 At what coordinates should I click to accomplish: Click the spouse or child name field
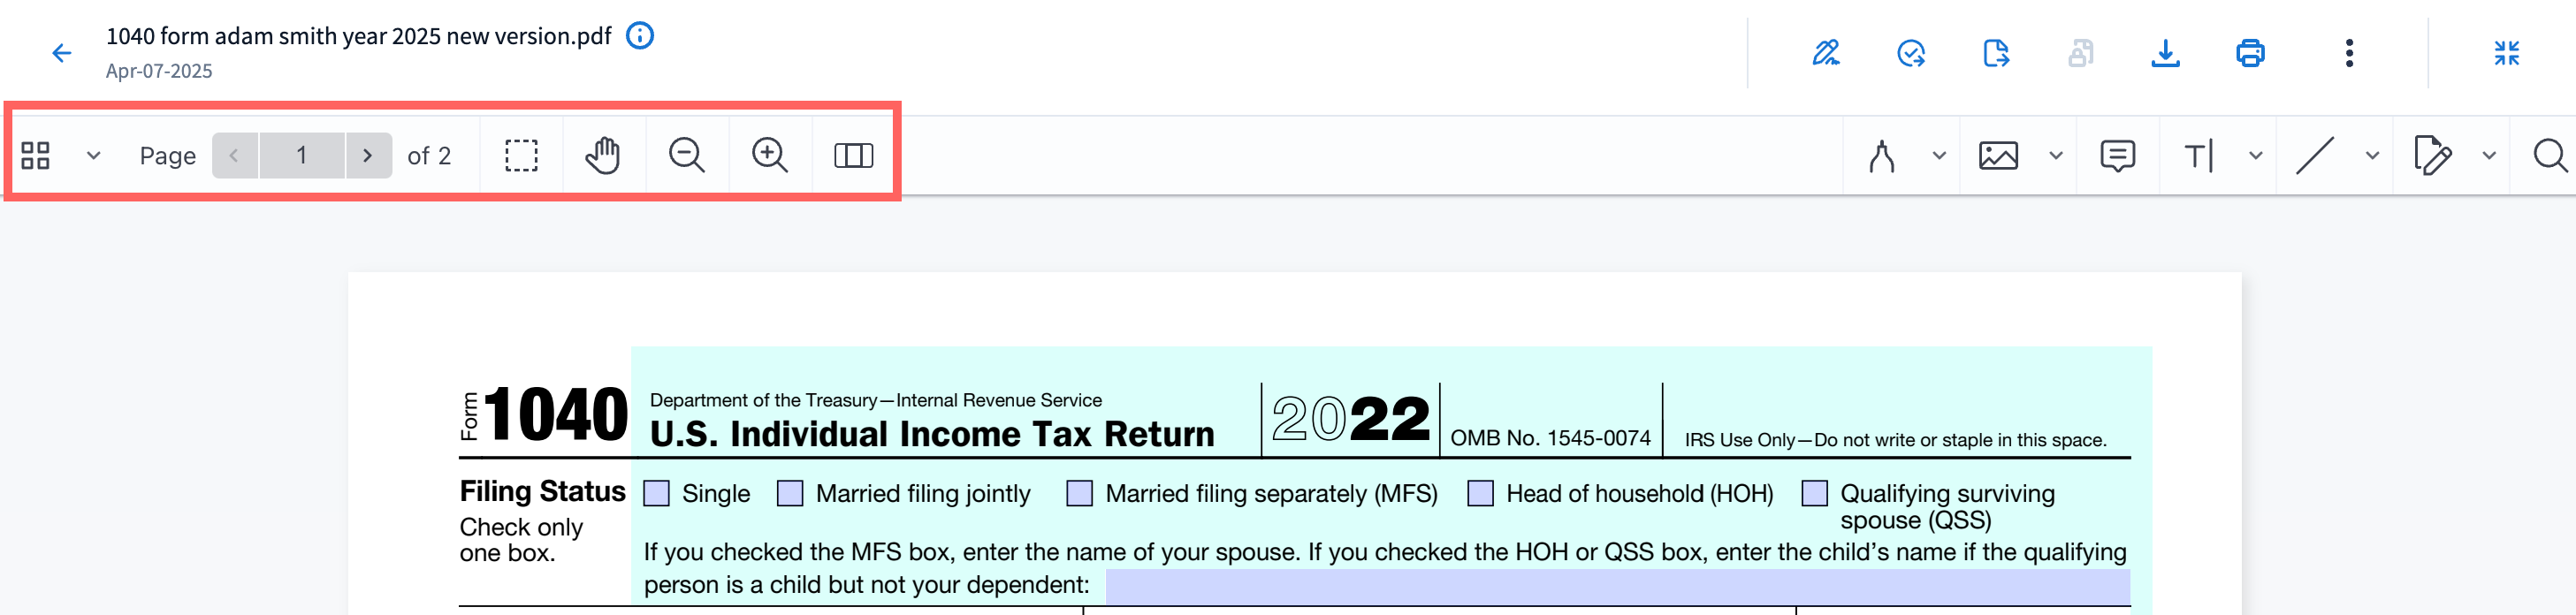[x=1616, y=586]
